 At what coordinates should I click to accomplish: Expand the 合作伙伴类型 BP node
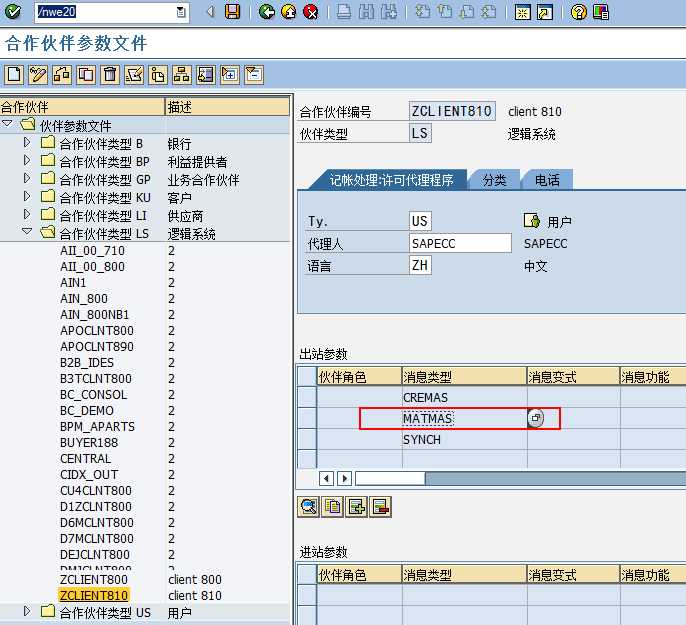[27, 160]
